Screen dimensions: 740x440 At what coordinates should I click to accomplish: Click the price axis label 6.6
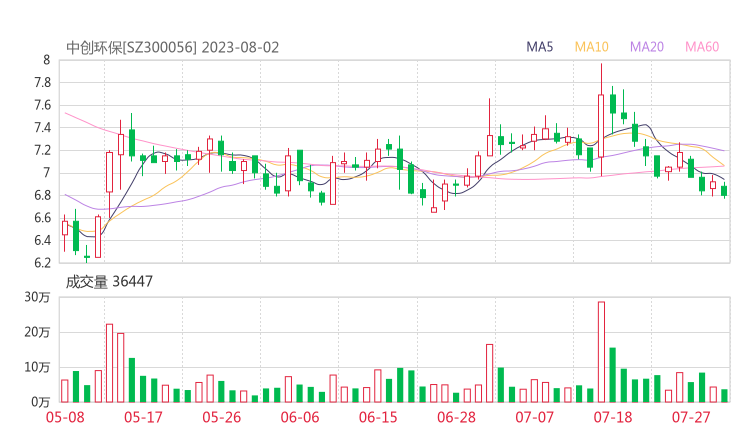42,218
